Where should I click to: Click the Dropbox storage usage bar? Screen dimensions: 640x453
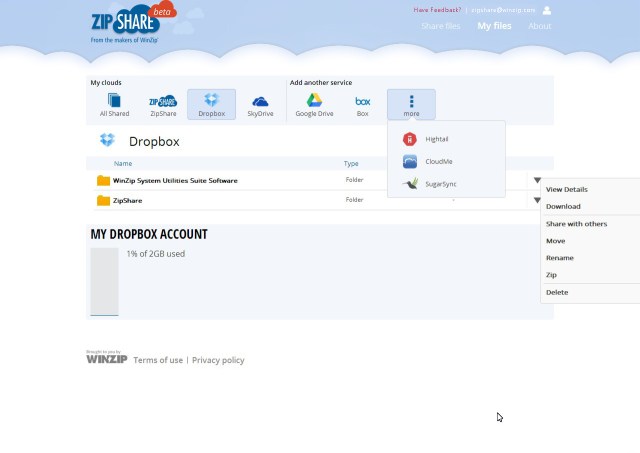(104, 282)
